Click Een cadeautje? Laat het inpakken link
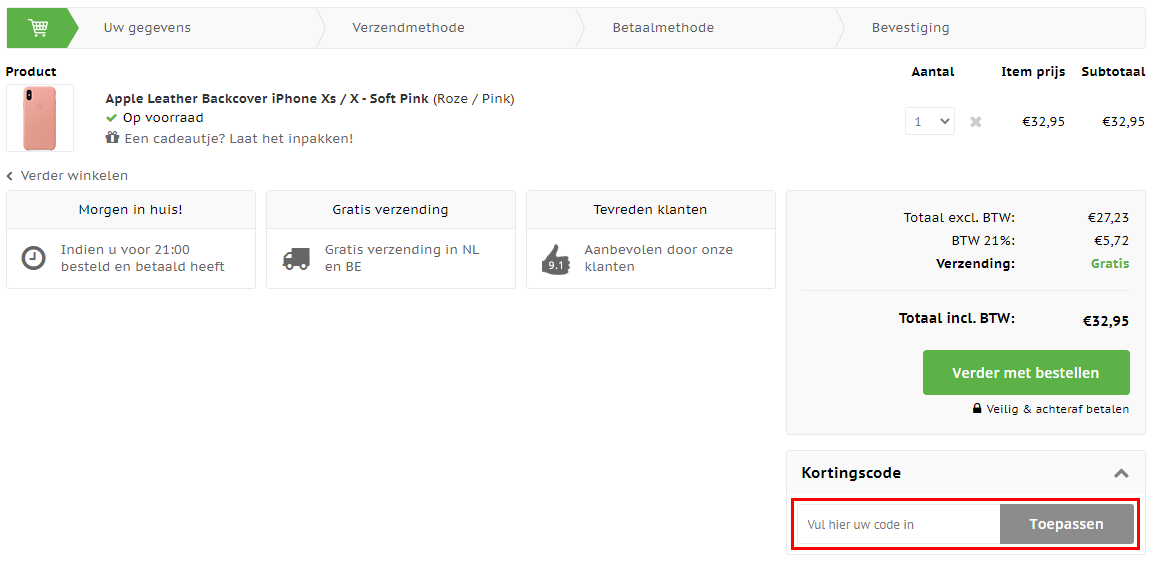1153x562 pixels. (239, 138)
